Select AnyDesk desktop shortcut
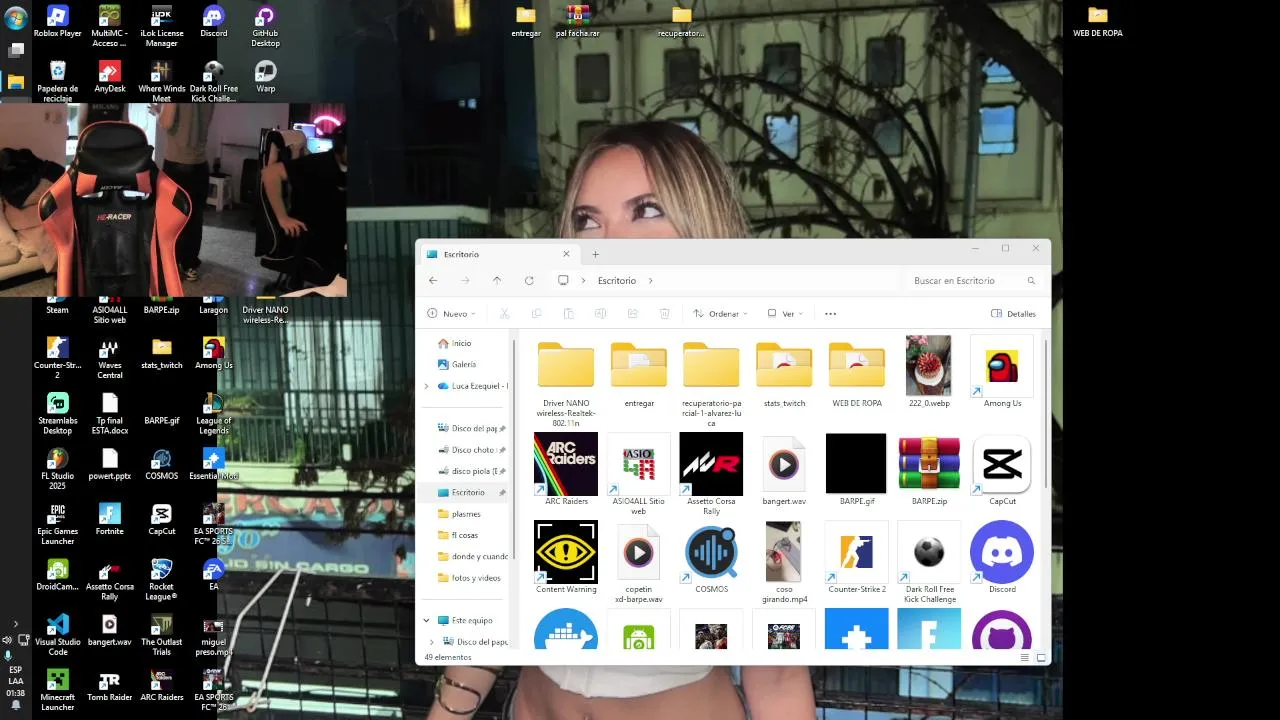This screenshot has height=720, width=1280. coord(110,77)
